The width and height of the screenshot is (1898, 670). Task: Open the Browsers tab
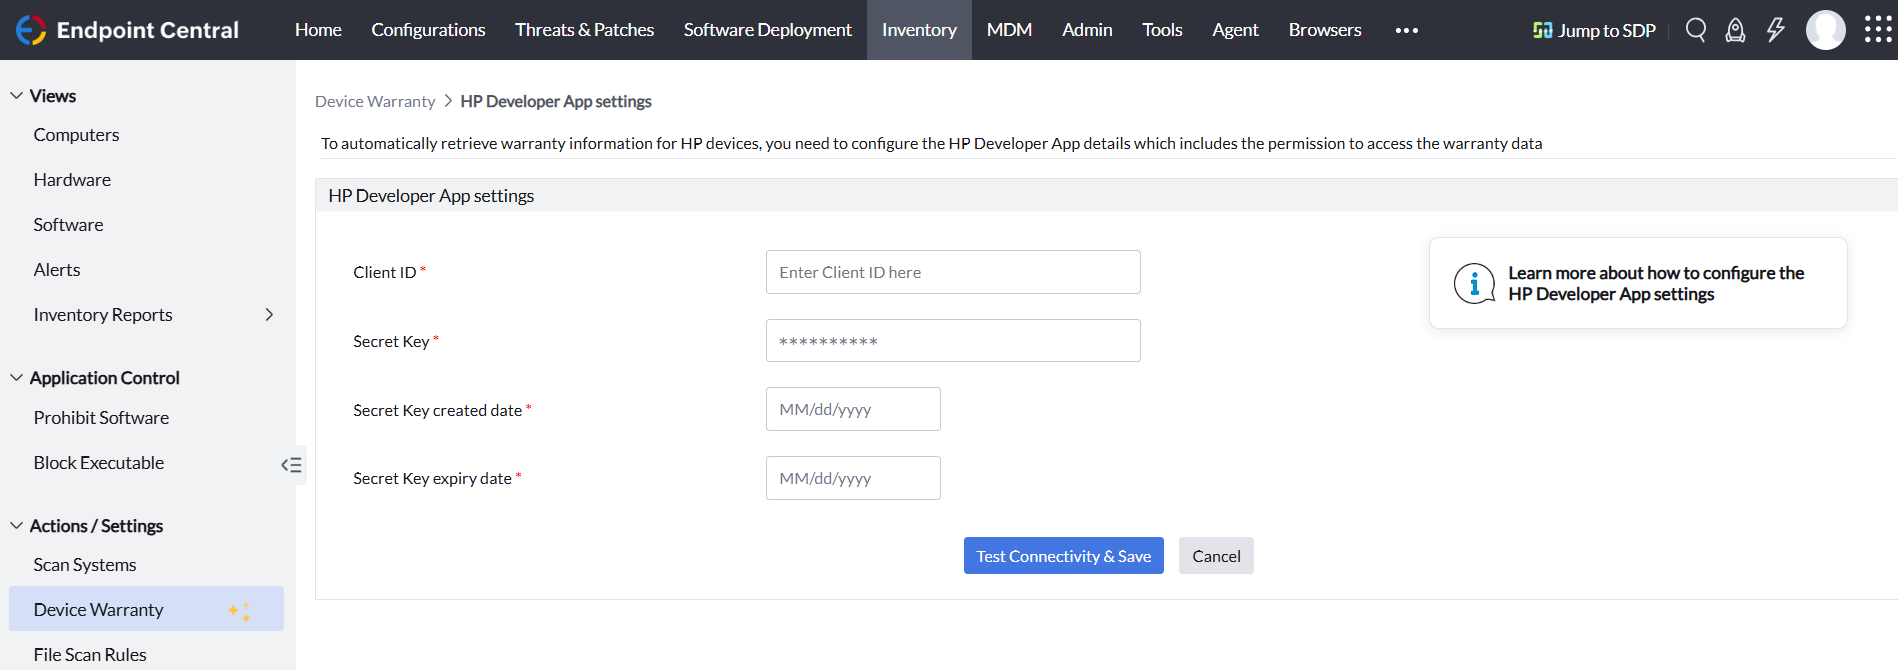point(1325,30)
